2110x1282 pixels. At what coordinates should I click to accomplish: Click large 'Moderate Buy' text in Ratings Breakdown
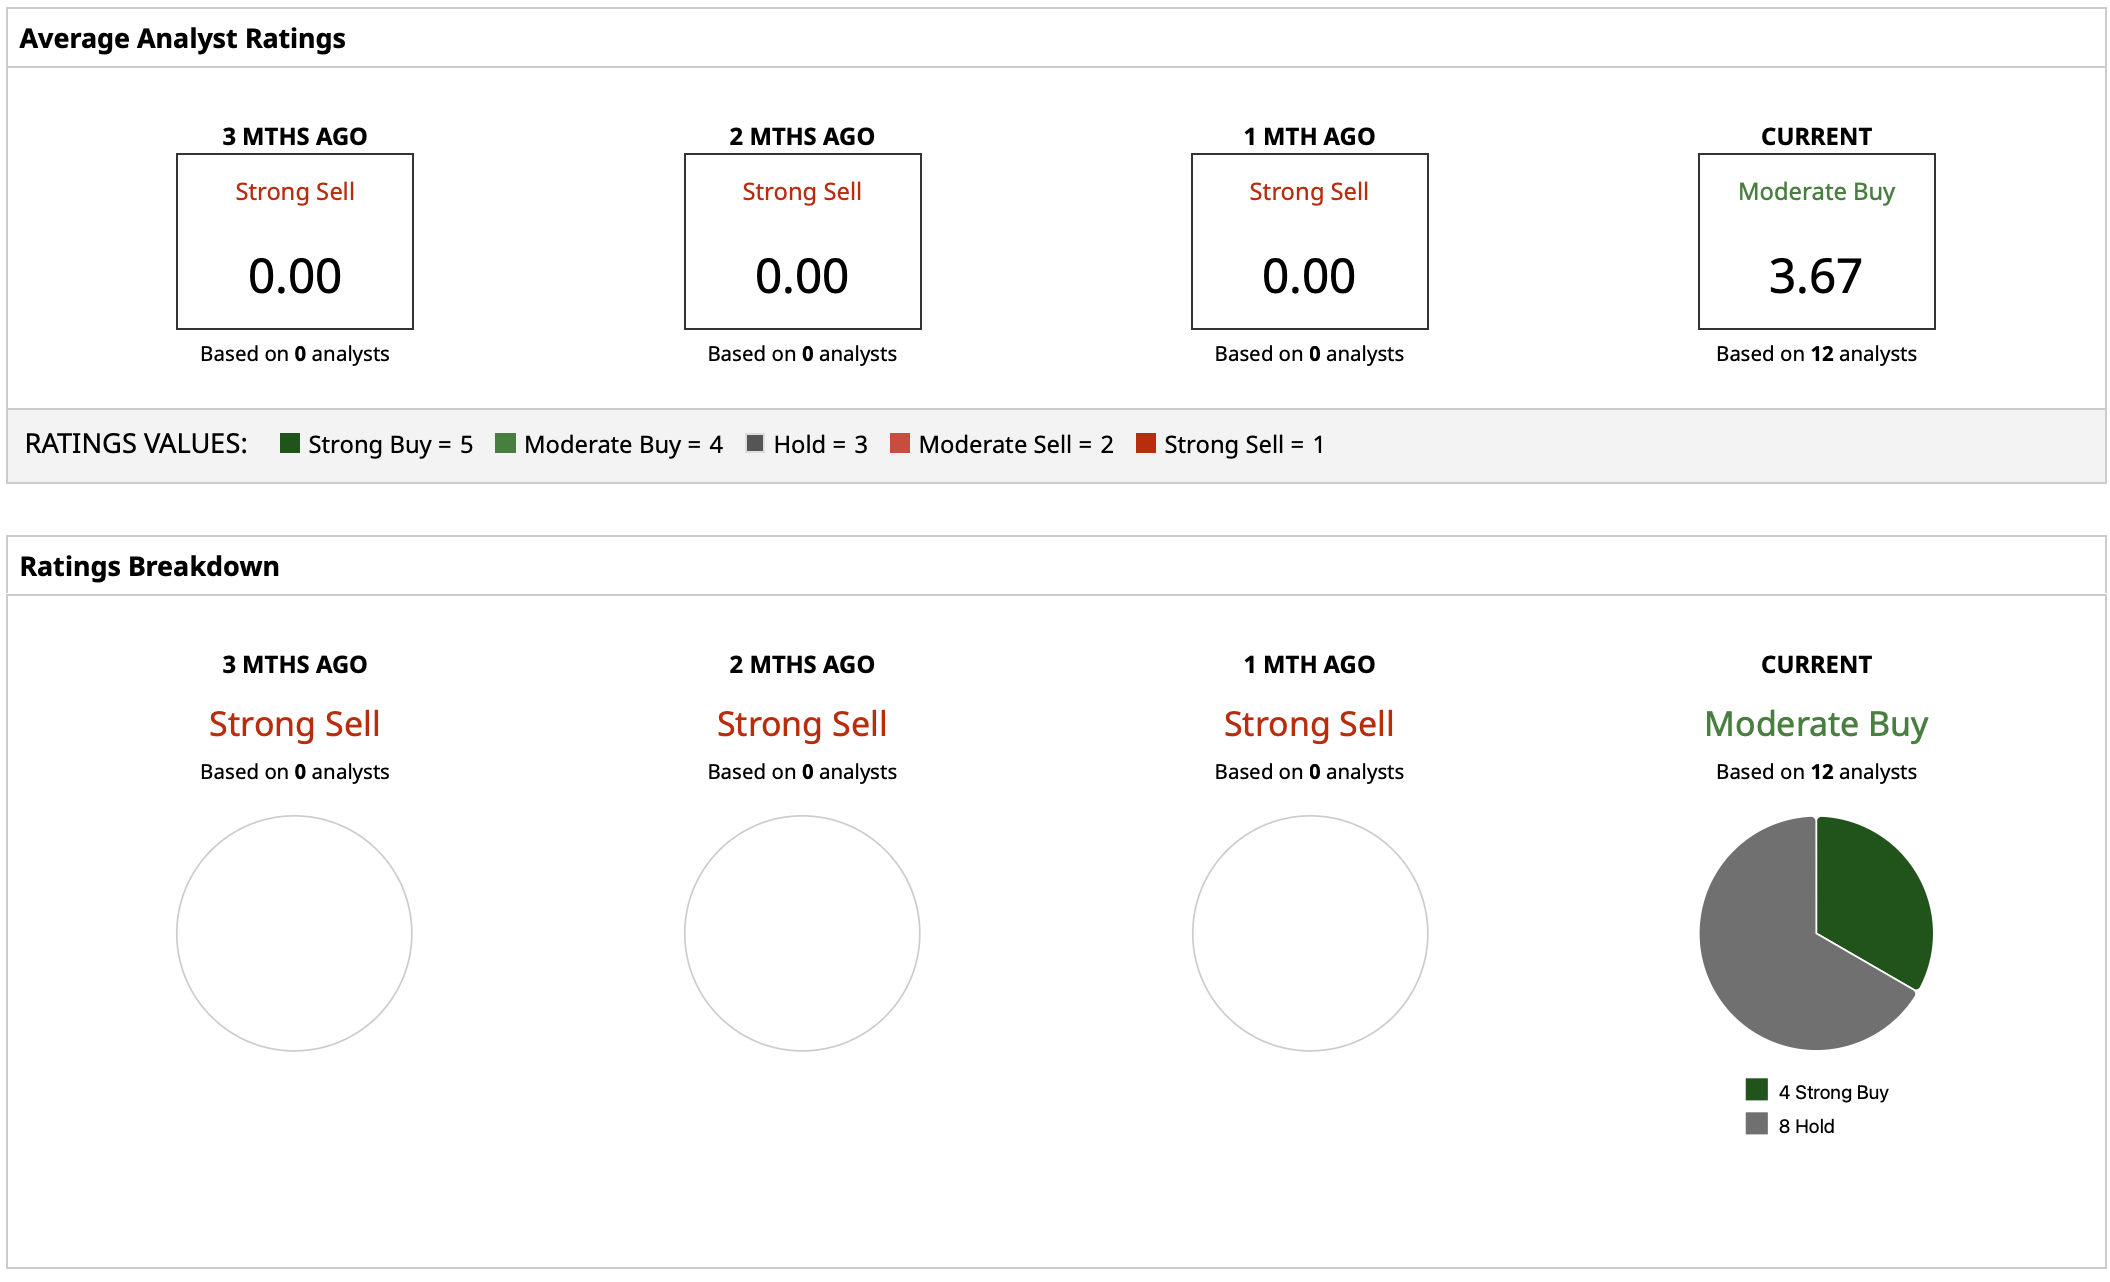(1816, 724)
